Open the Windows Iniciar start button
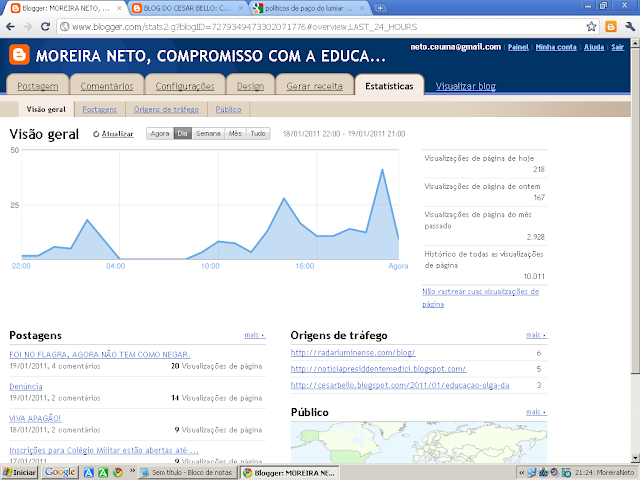640x480 pixels. point(19,472)
